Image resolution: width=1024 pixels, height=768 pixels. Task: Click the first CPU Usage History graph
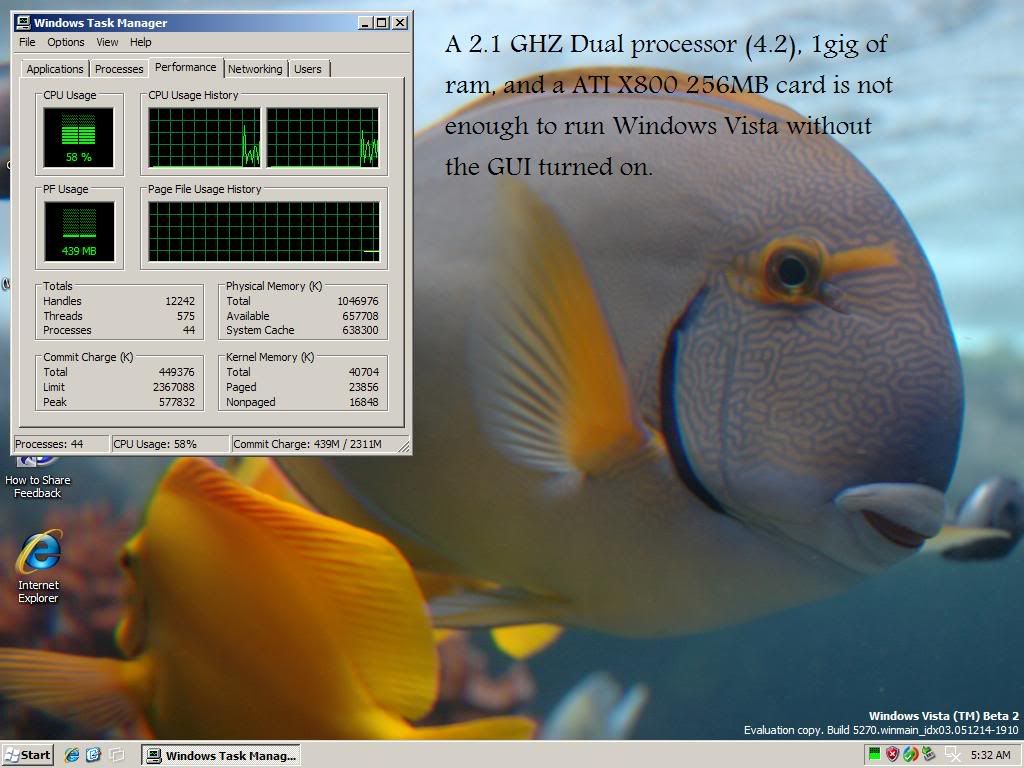(204, 138)
